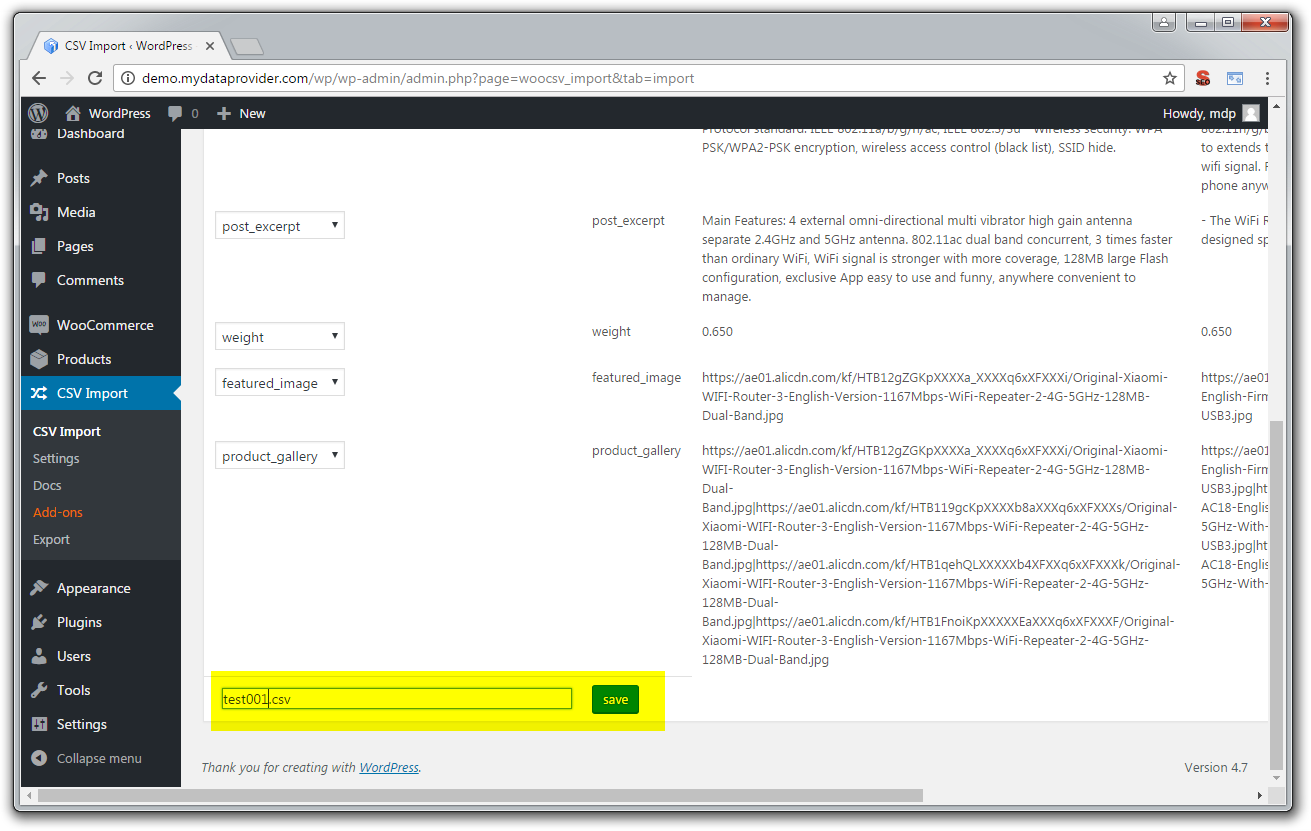1311x831 pixels.
Task: Click the user avatar next to Howdy, mdp
Action: click(1251, 113)
